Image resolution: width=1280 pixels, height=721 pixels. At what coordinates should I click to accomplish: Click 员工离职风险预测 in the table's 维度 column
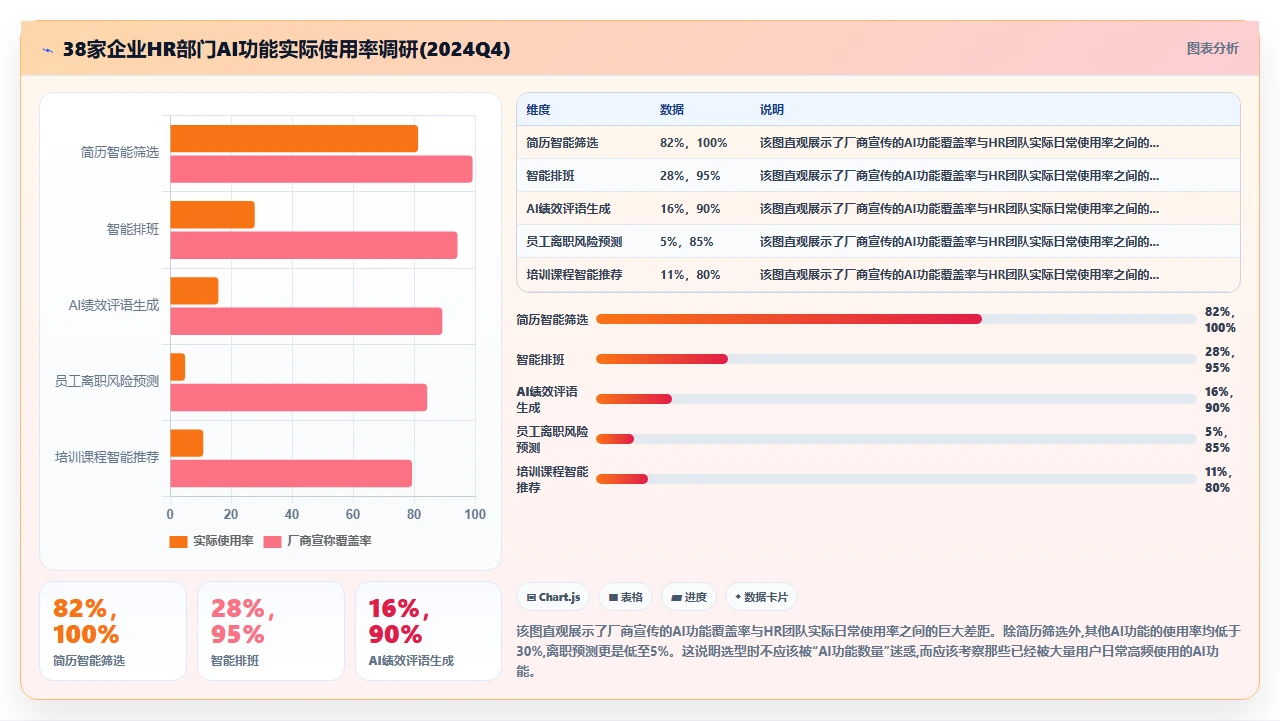point(574,242)
